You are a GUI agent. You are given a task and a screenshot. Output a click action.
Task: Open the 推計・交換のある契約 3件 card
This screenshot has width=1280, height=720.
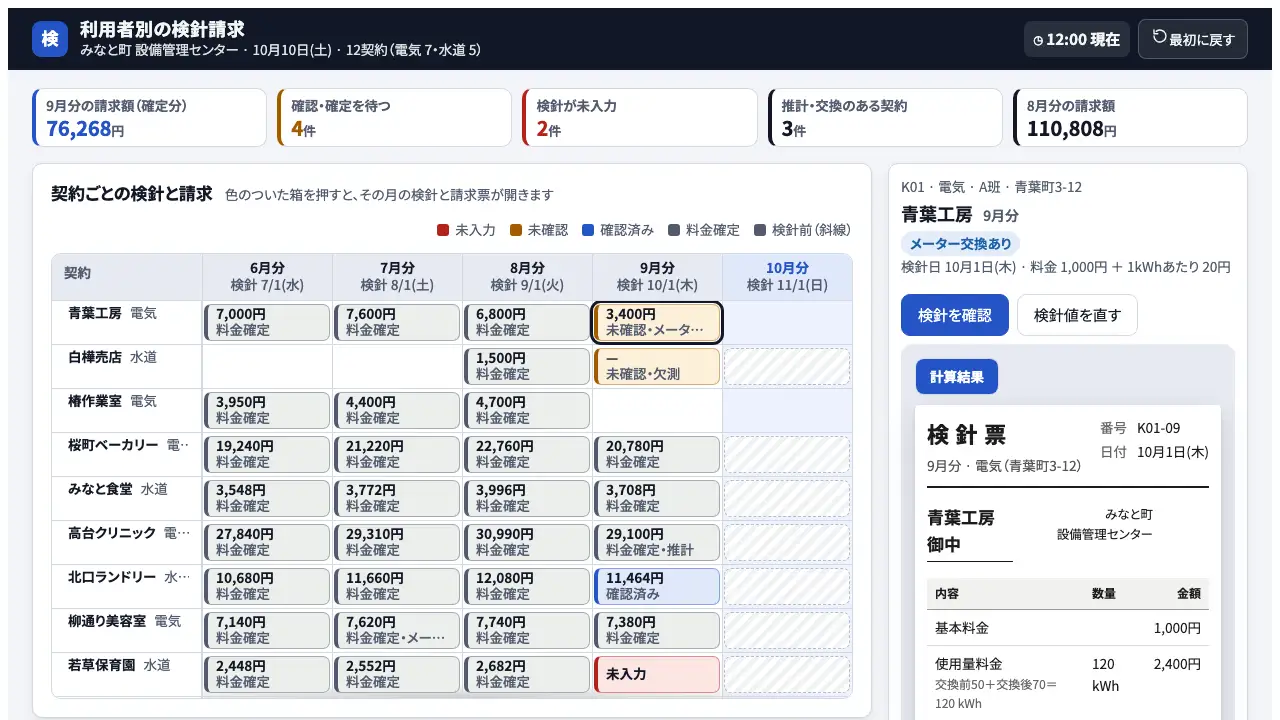pos(885,118)
